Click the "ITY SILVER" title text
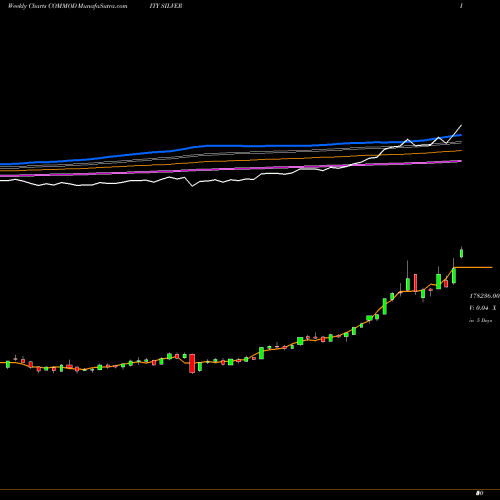Viewport: 500px width, 500px height. tap(166, 6)
